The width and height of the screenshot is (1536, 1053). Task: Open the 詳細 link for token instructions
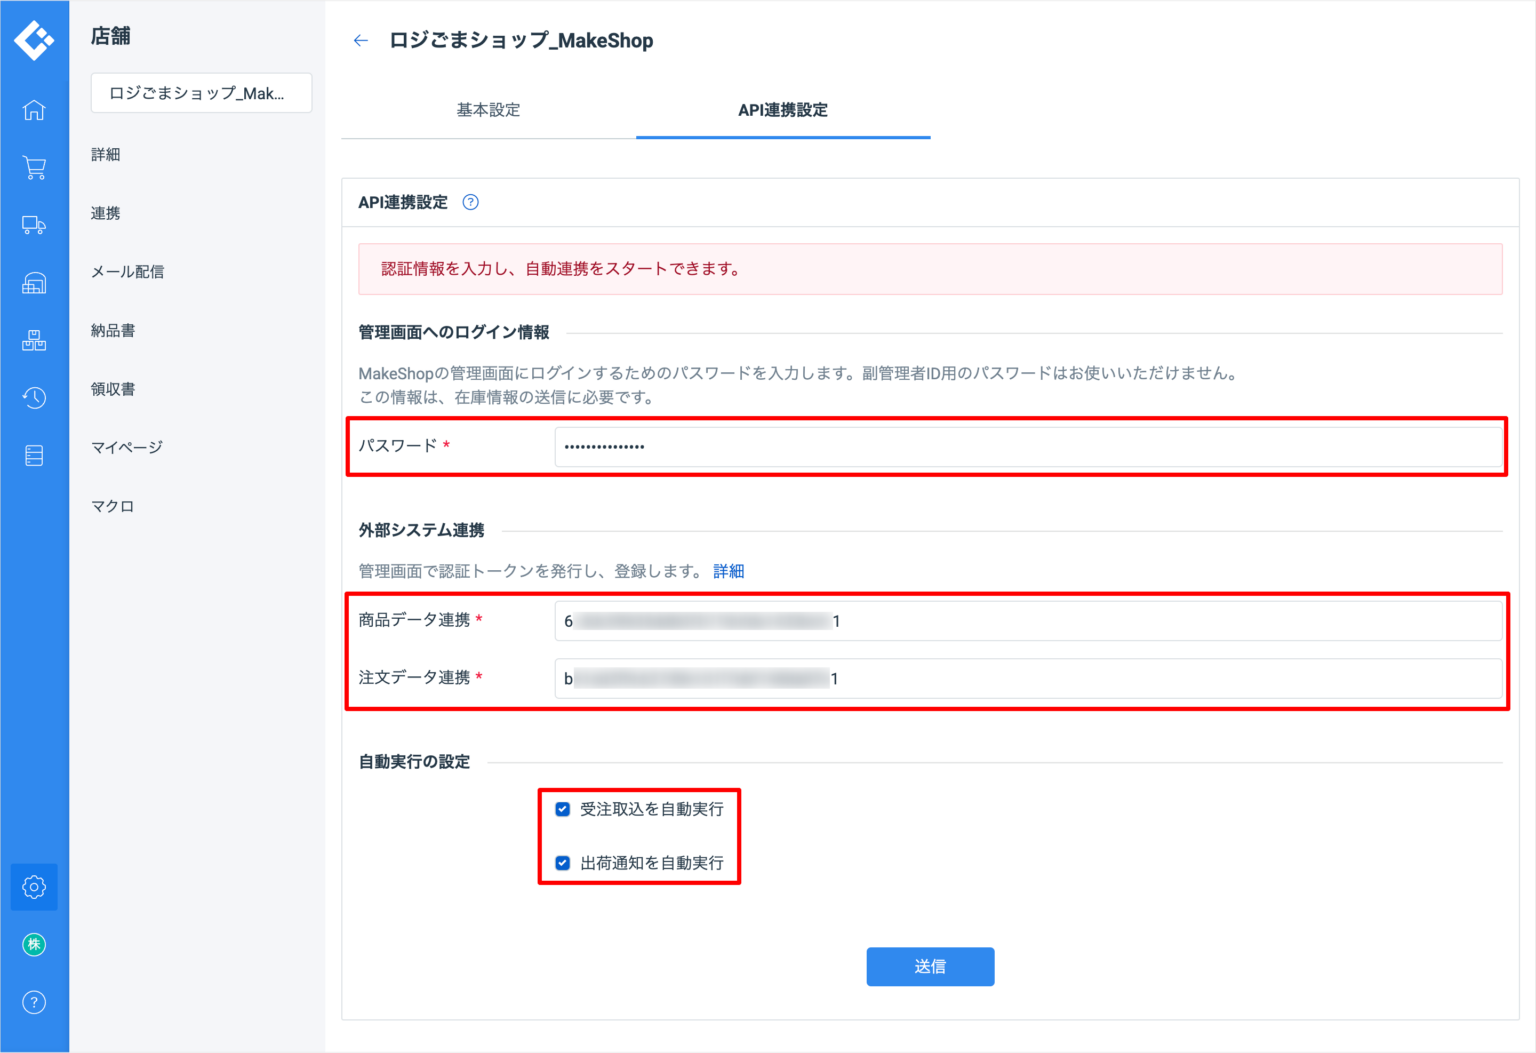coord(729,570)
